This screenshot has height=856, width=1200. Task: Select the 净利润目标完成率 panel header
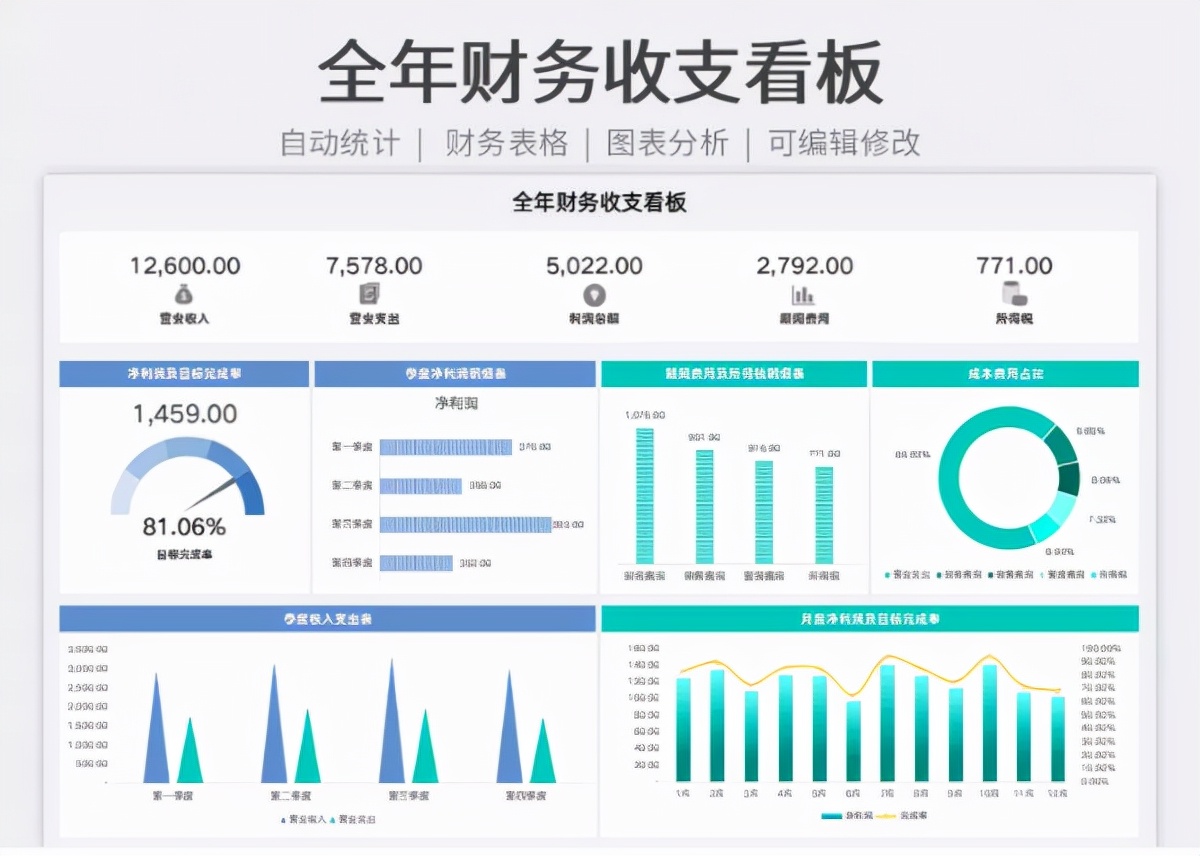pos(184,372)
